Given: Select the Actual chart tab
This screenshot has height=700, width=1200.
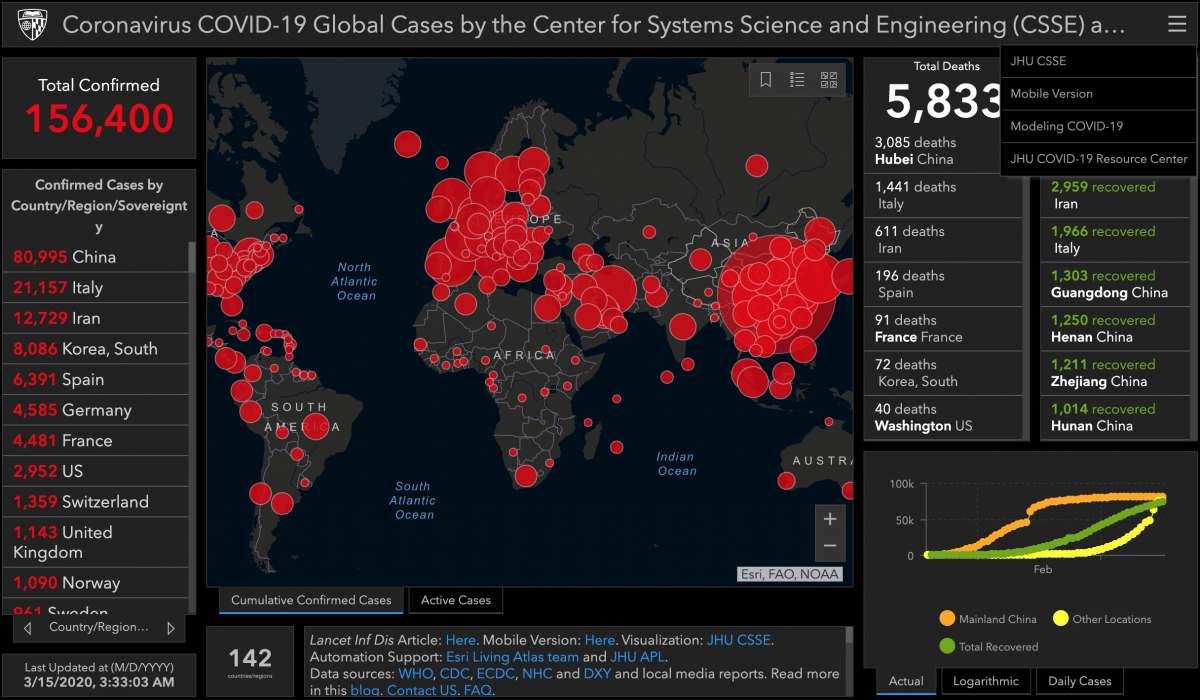Looking at the screenshot, I should (906, 681).
